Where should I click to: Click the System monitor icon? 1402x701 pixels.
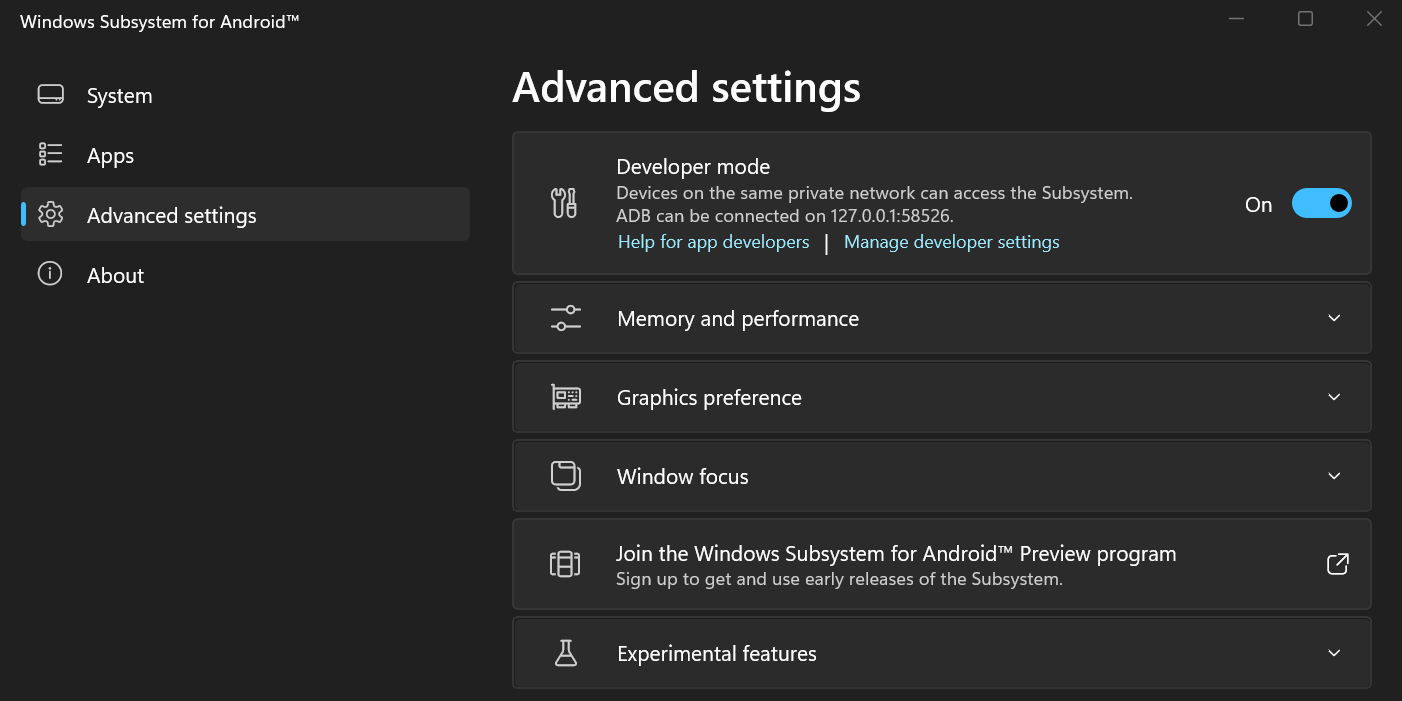point(50,95)
